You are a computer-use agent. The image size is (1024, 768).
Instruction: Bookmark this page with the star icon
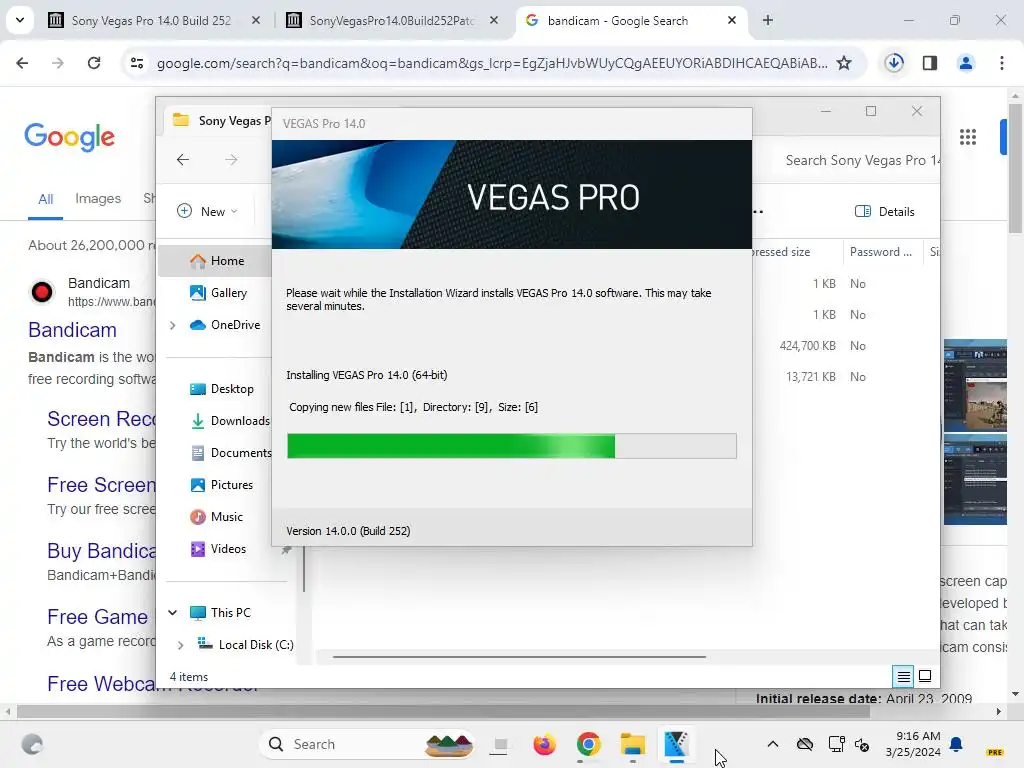tap(844, 63)
